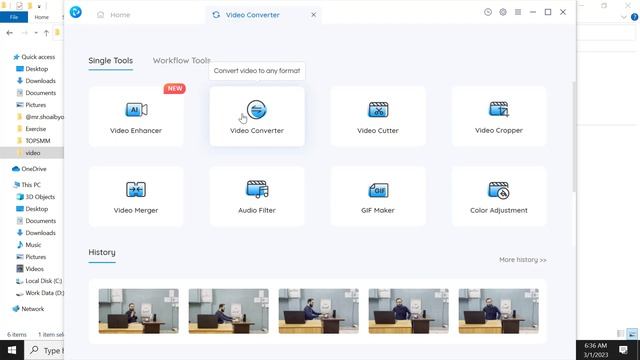Select Downloads under This PC
Image resolution: width=640 pixels, height=360 pixels.
point(36,233)
